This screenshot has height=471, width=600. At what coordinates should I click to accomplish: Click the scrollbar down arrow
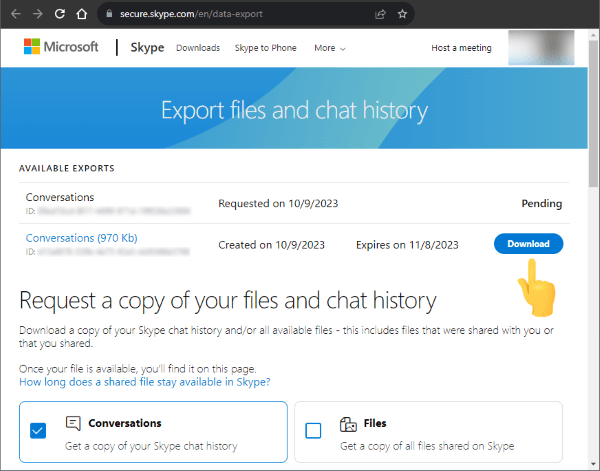tap(593, 465)
